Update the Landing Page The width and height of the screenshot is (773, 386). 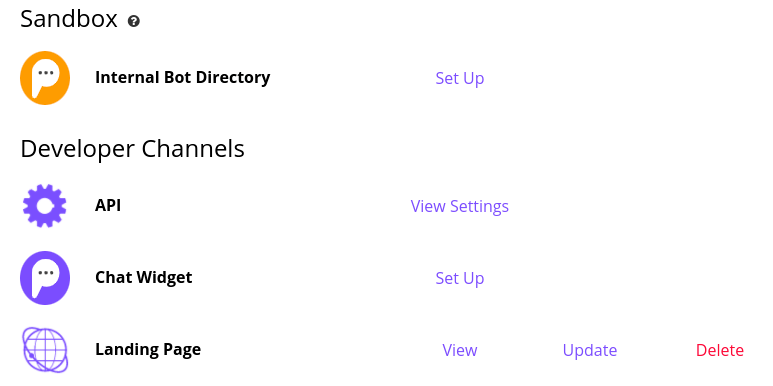(x=590, y=351)
